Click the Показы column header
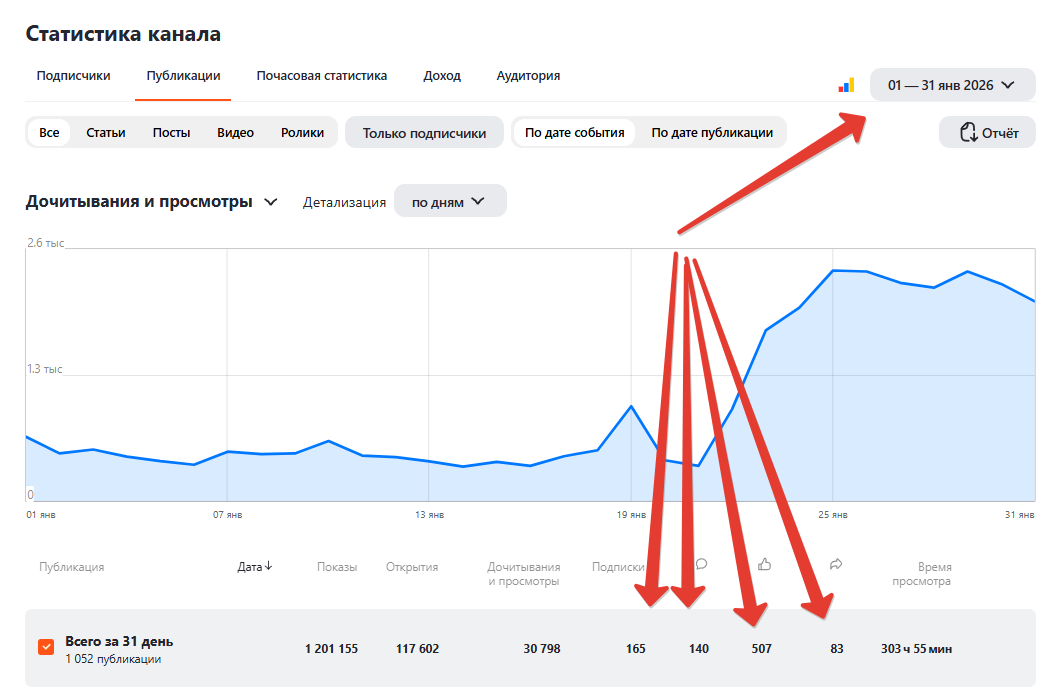This screenshot has width=1055, height=696. point(337,567)
